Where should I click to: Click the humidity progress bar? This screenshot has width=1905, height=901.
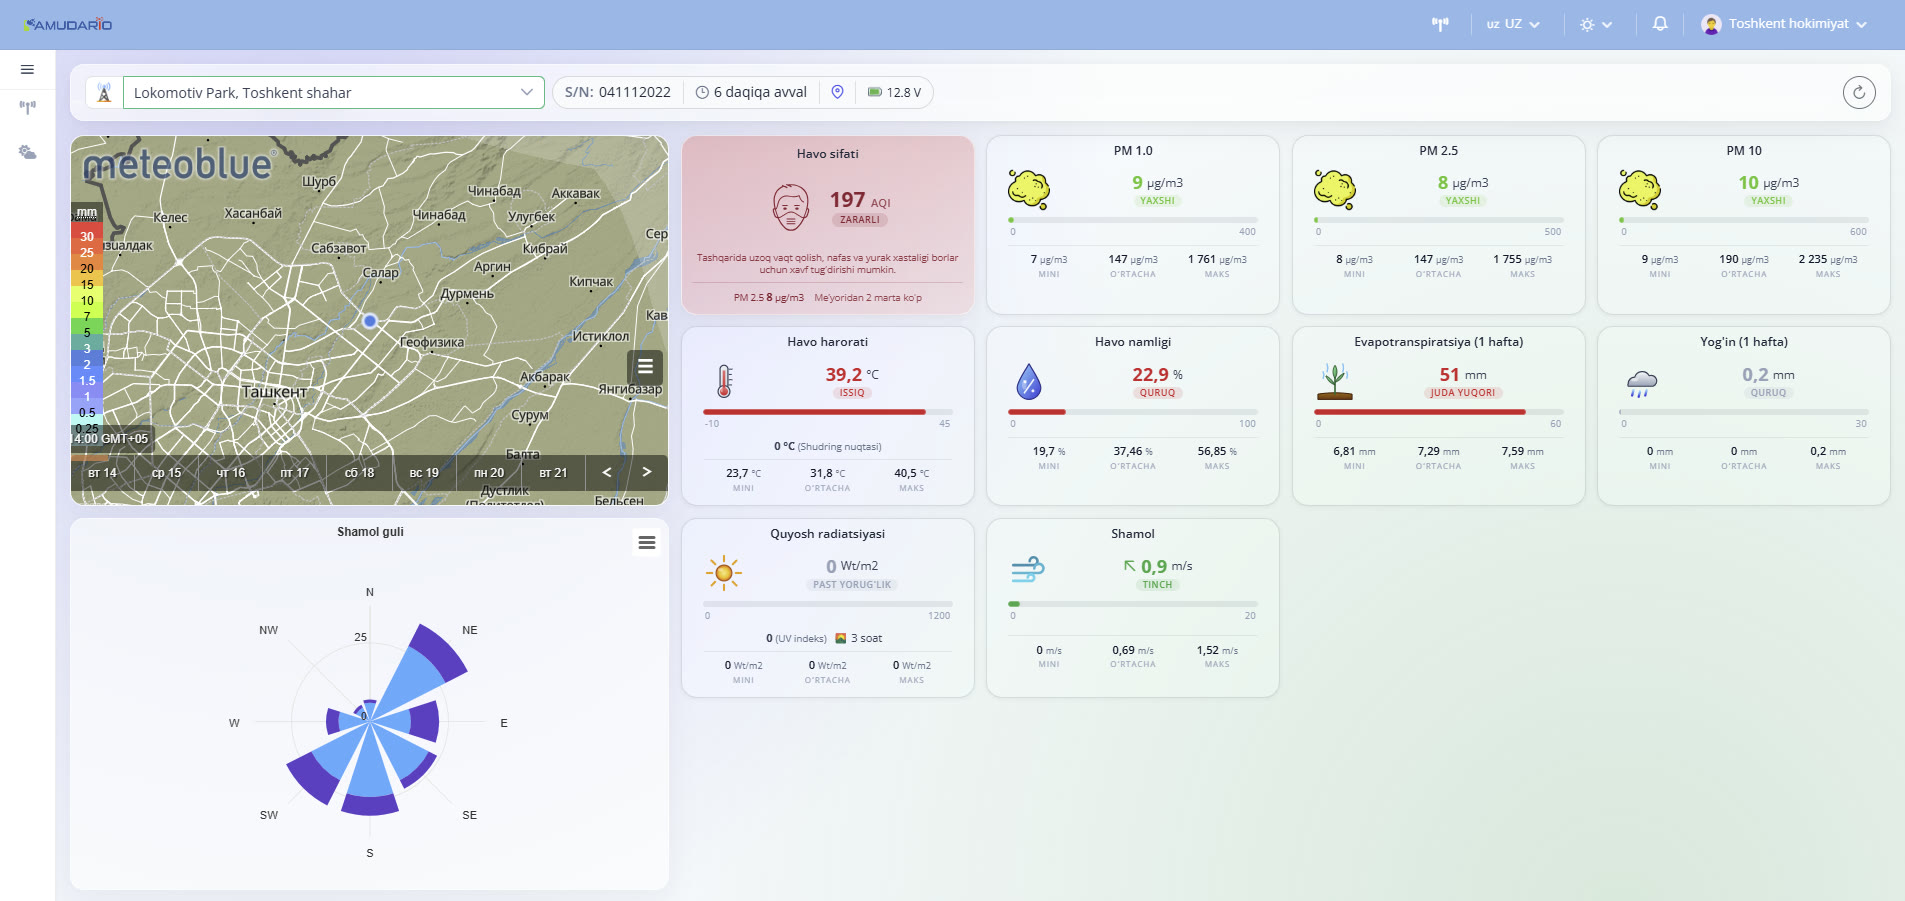tap(1133, 412)
